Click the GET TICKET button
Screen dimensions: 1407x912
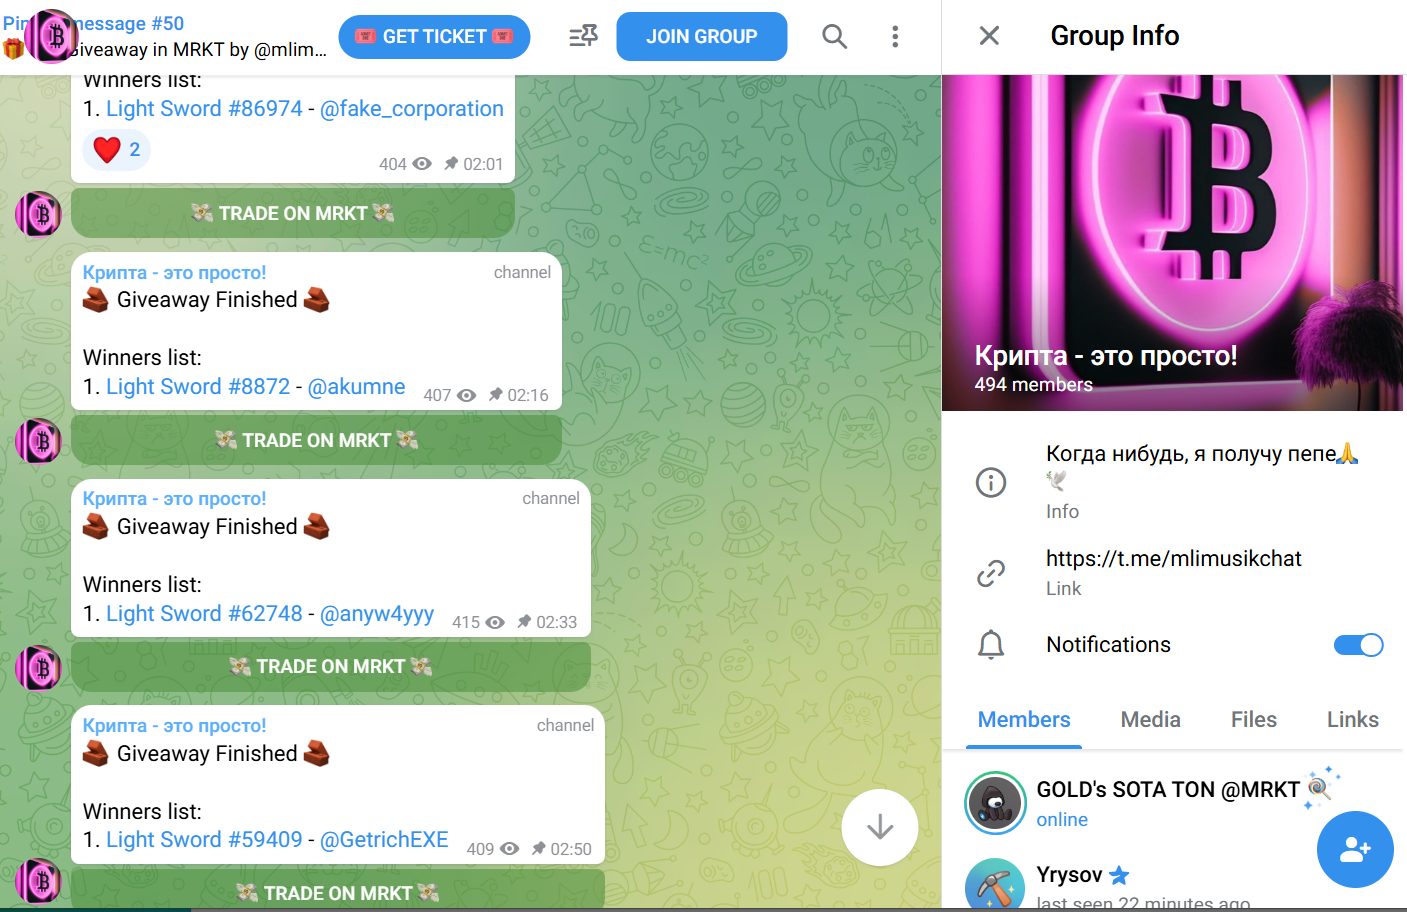434,37
